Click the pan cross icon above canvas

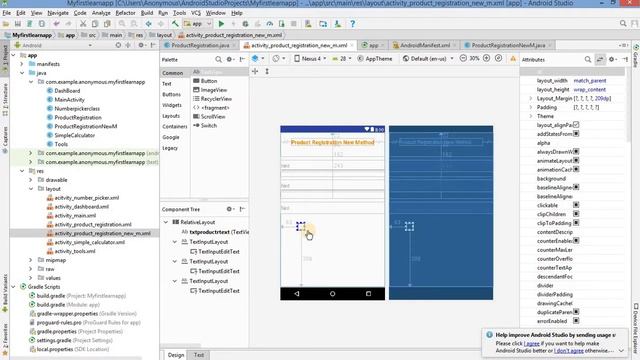click(255, 71)
